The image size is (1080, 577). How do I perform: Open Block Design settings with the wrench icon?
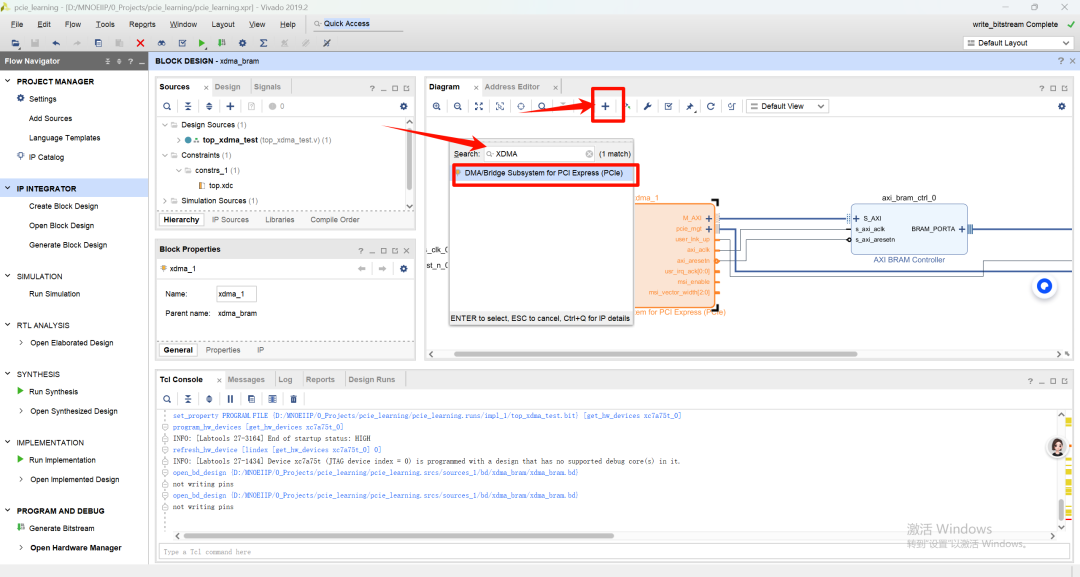click(x=648, y=106)
